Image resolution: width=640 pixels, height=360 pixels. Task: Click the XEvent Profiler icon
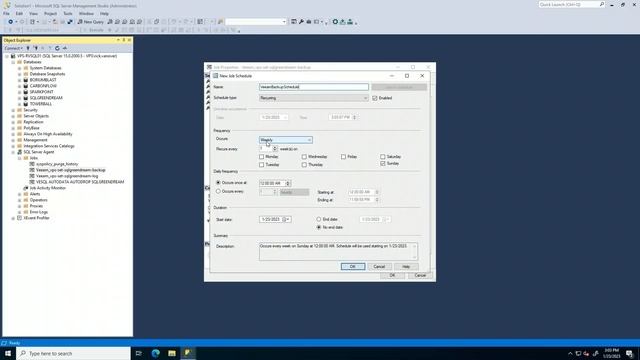(19, 218)
